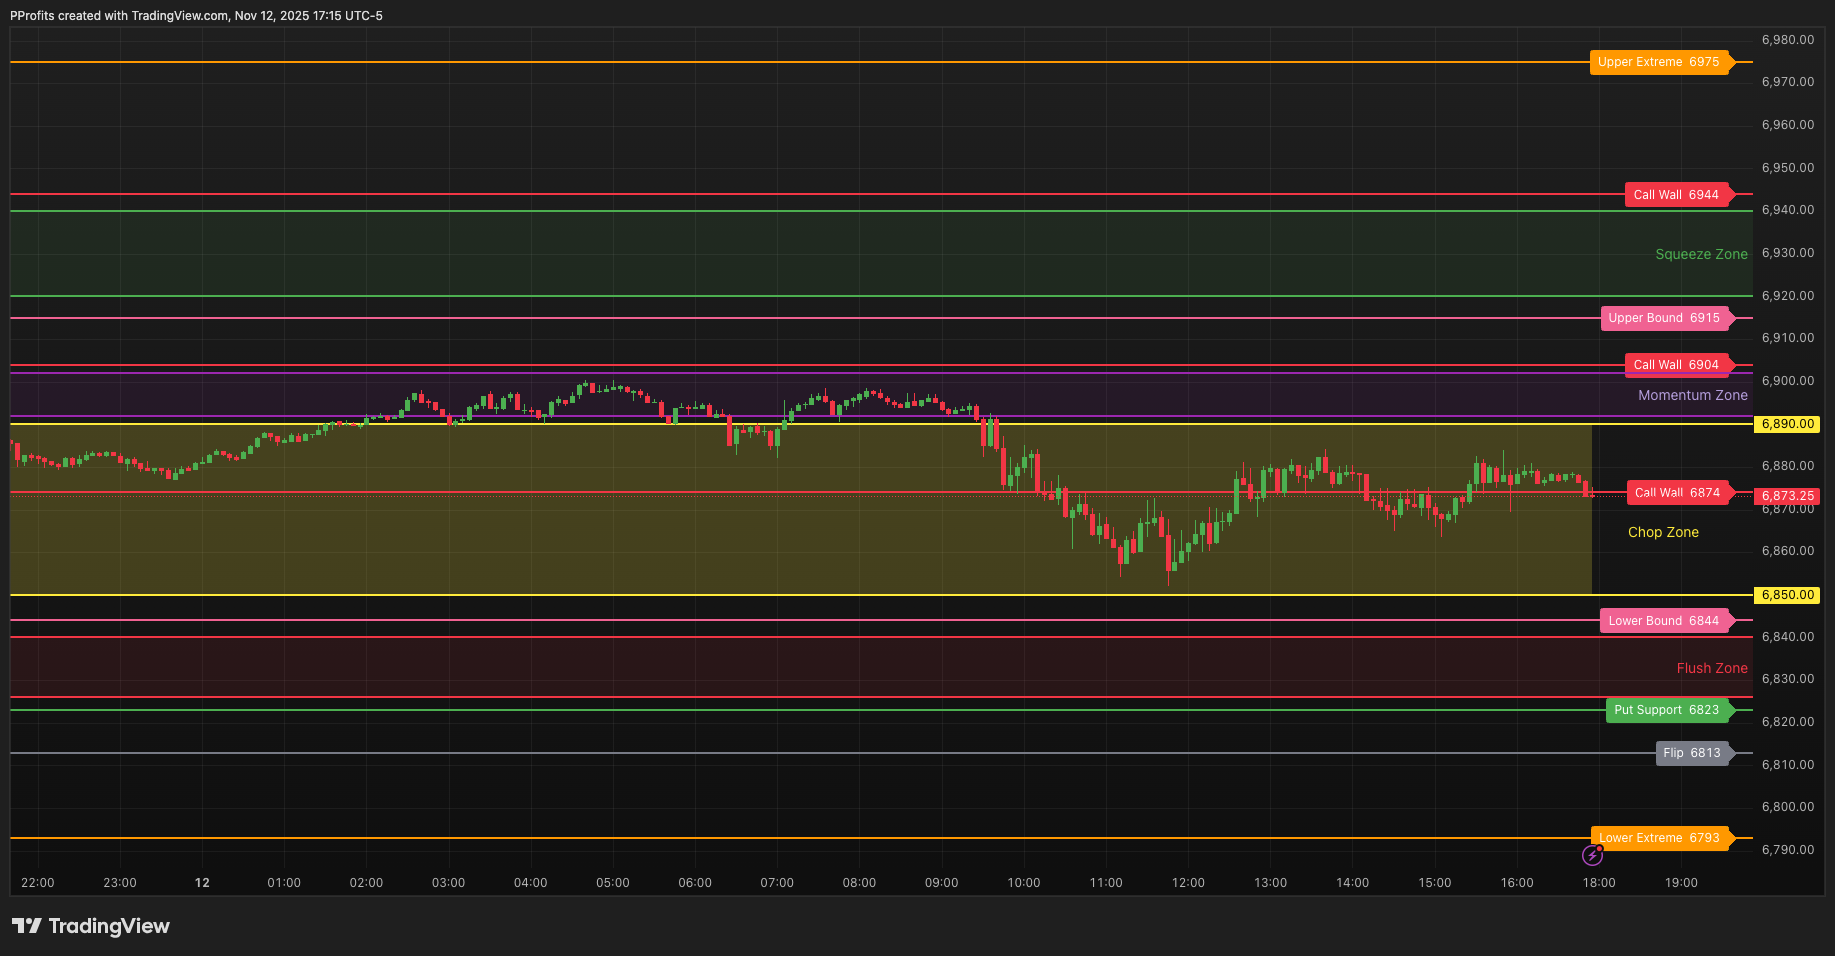The height and width of the screenshot is (956, 1835).
Task: Click the gray Flip 6813 level label
Action: click(x=1693, y=753)
